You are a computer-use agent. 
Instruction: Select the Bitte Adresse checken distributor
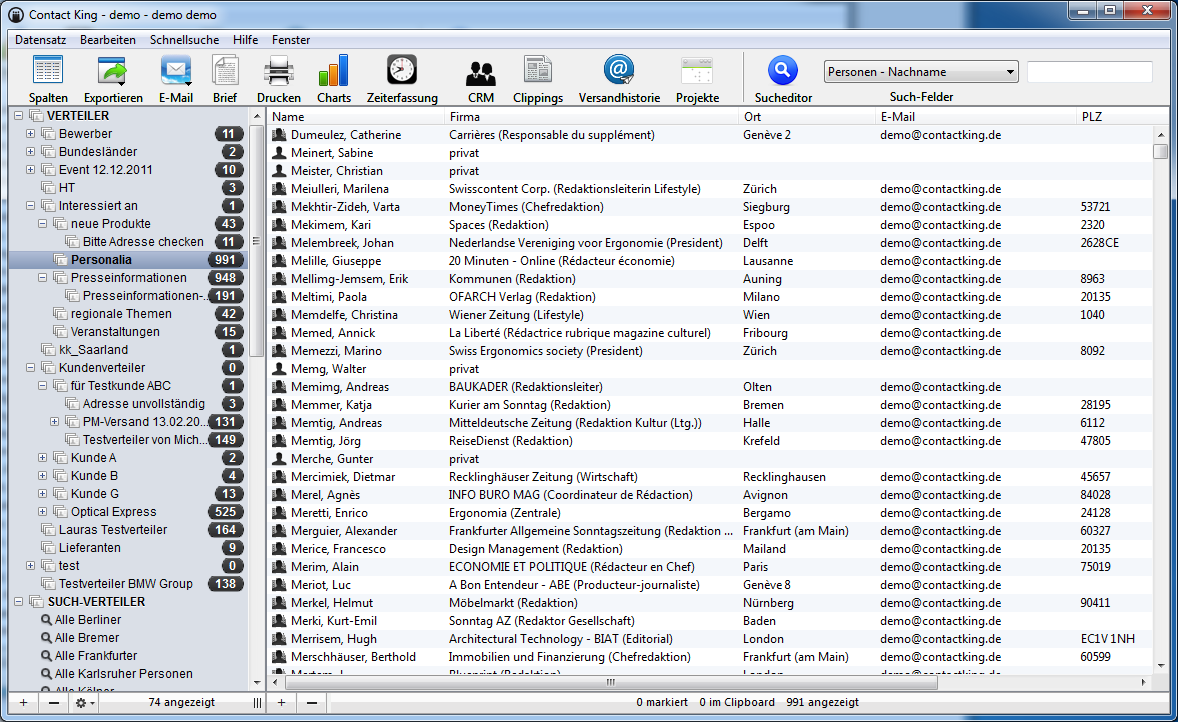[x=143, y=241]
